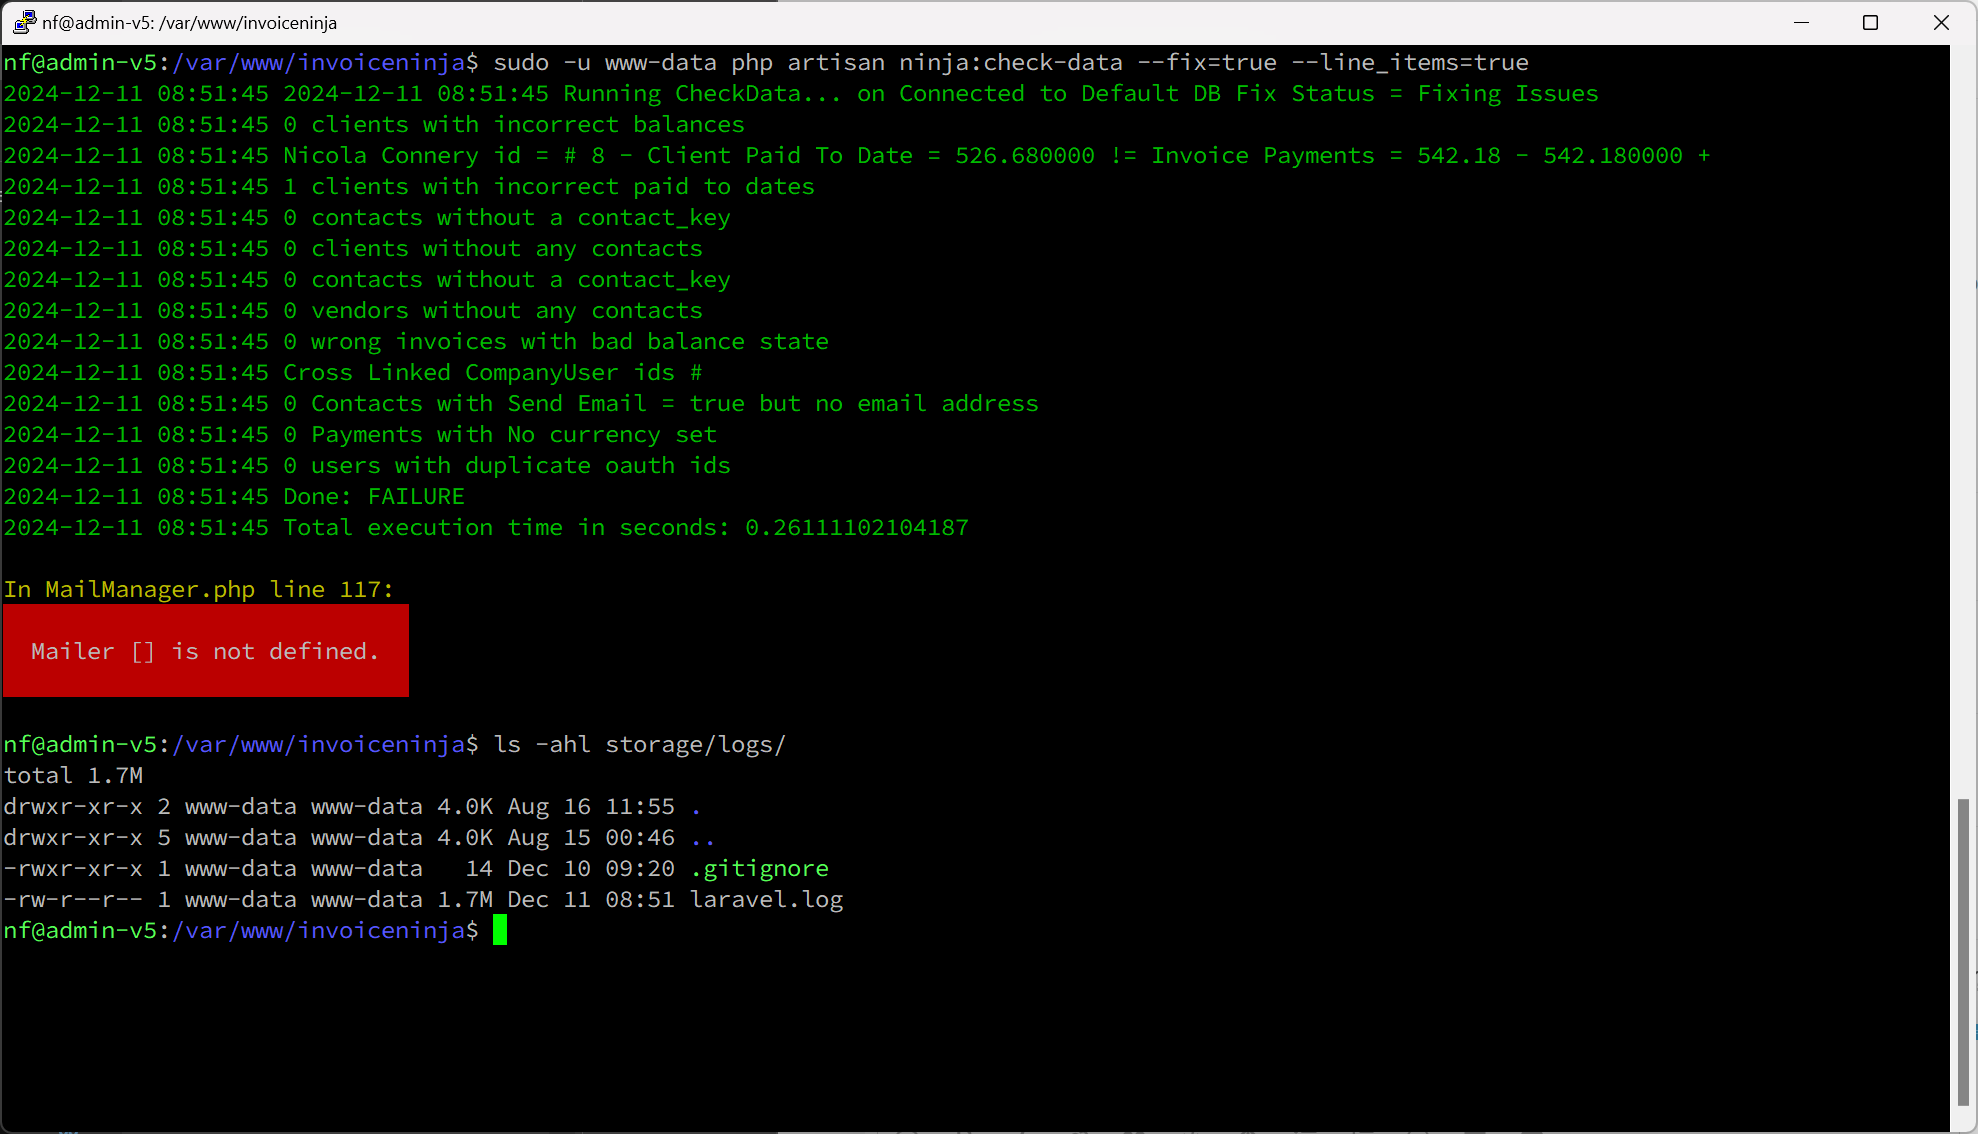Click the 'ls -ahl storage/logs/' command
The width and height of the screenshot is (1978, 1134).
click(x=640, y=744)
